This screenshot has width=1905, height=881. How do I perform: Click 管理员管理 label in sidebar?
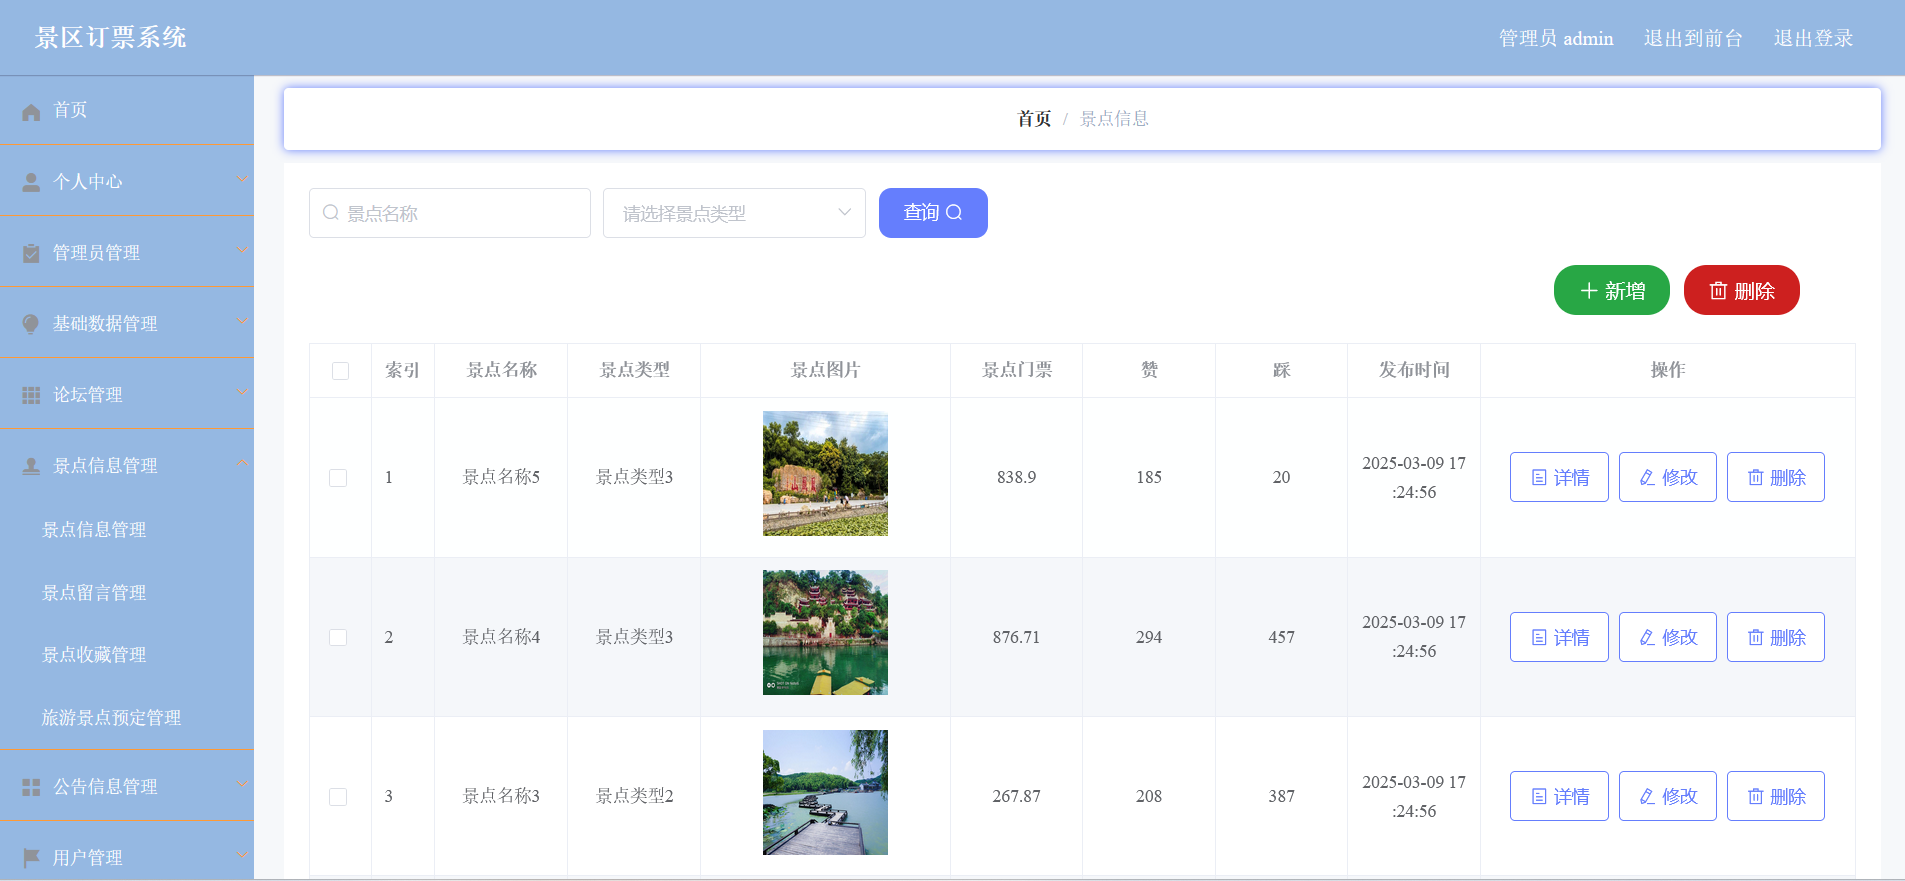96,253
